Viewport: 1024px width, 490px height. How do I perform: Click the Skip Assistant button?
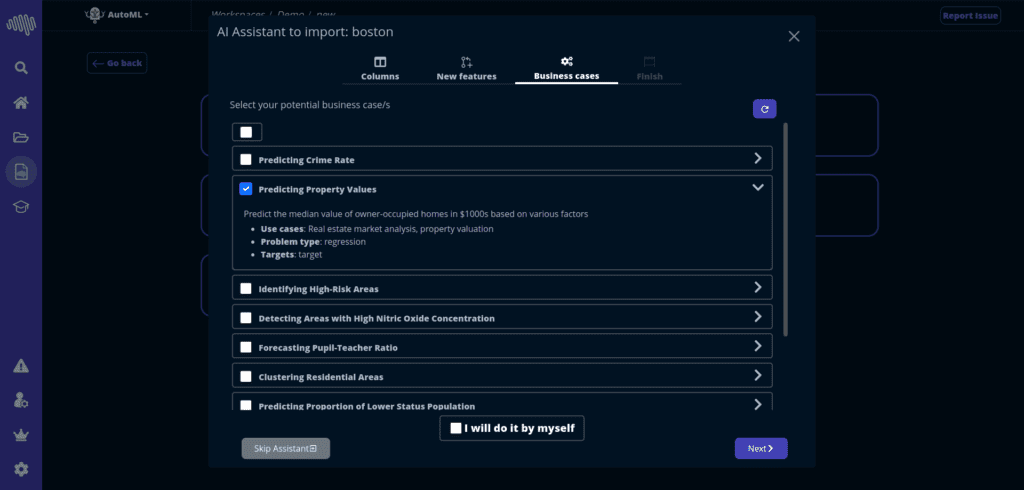click(x=285, y=448)
